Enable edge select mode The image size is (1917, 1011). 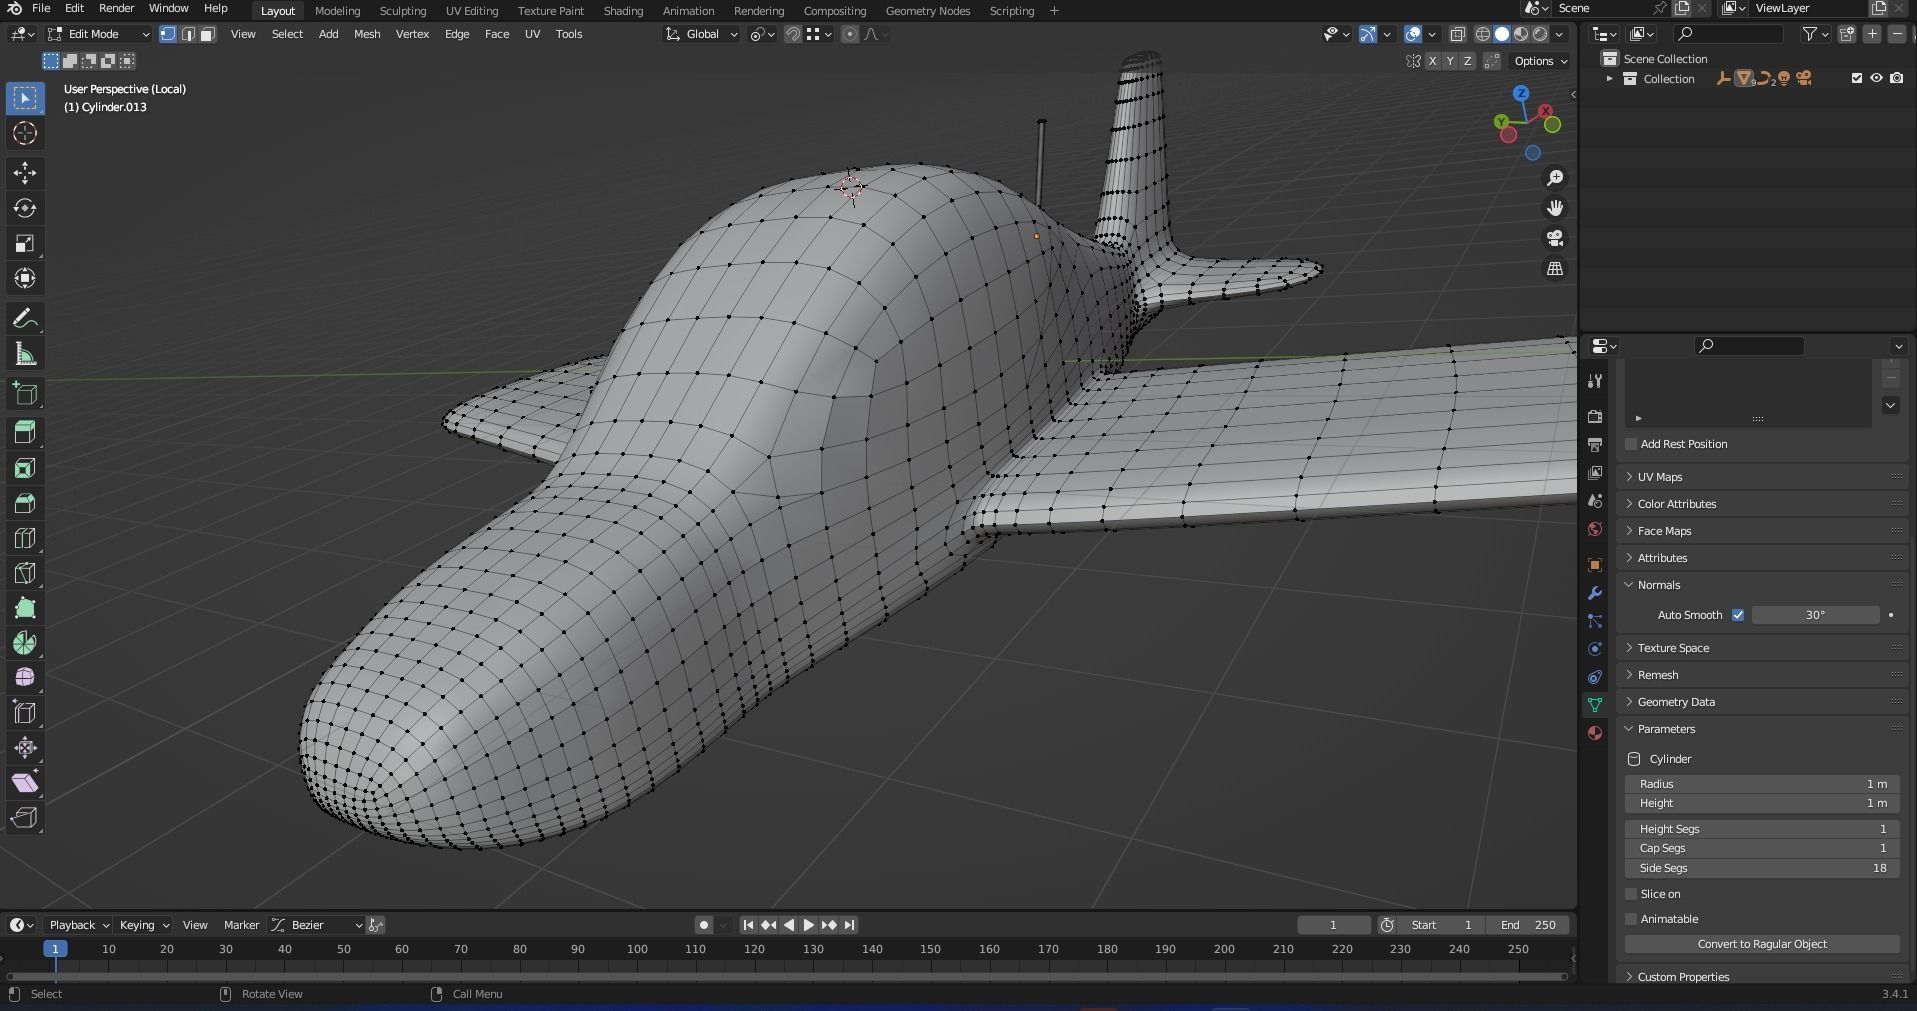click(188, 34)
